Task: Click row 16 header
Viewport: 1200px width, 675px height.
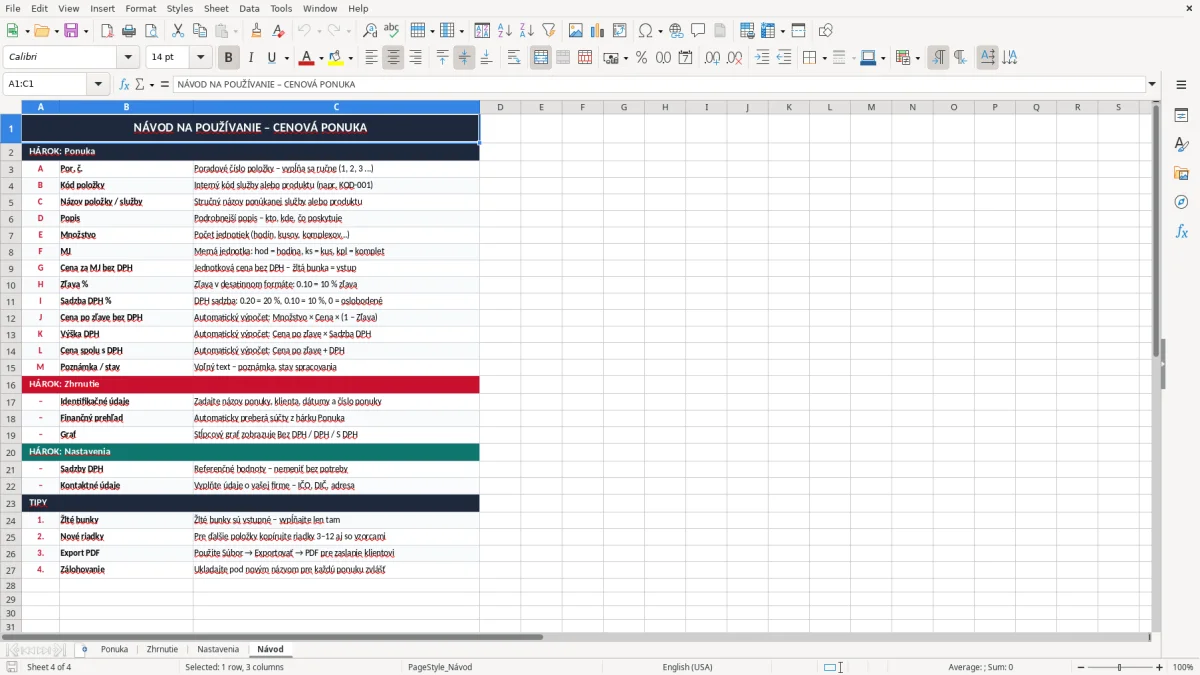Action: (x=11, y=384)
